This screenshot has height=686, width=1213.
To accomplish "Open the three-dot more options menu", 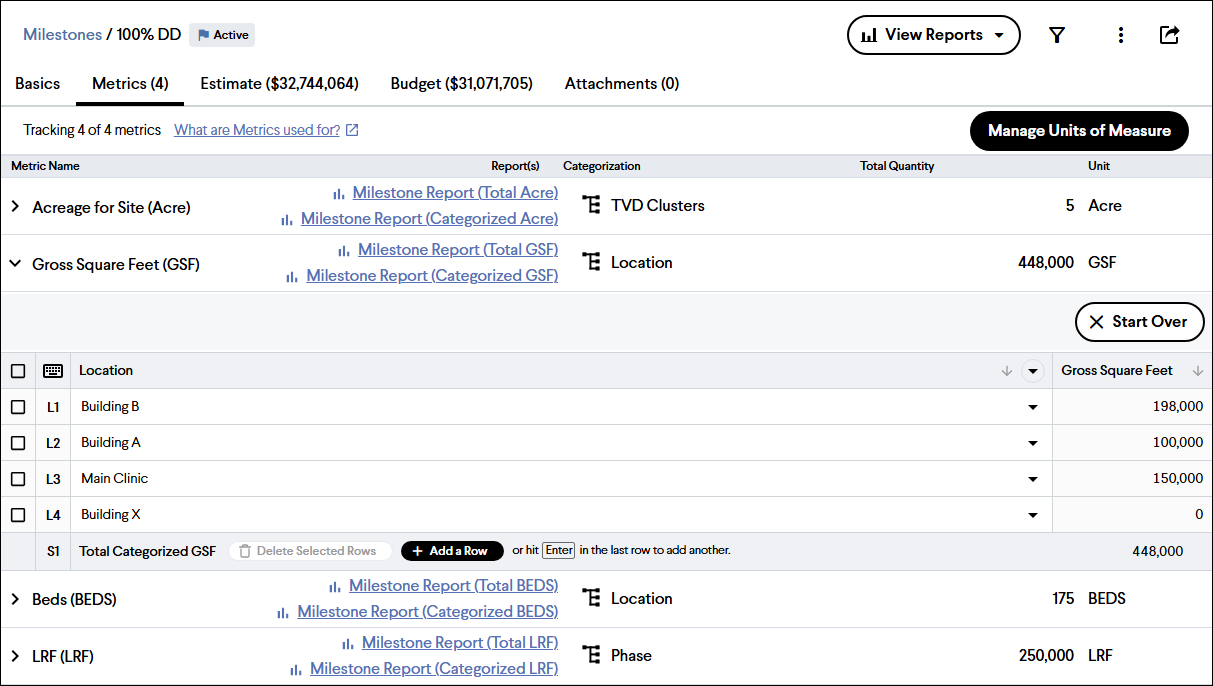I will coord(1121,35).
